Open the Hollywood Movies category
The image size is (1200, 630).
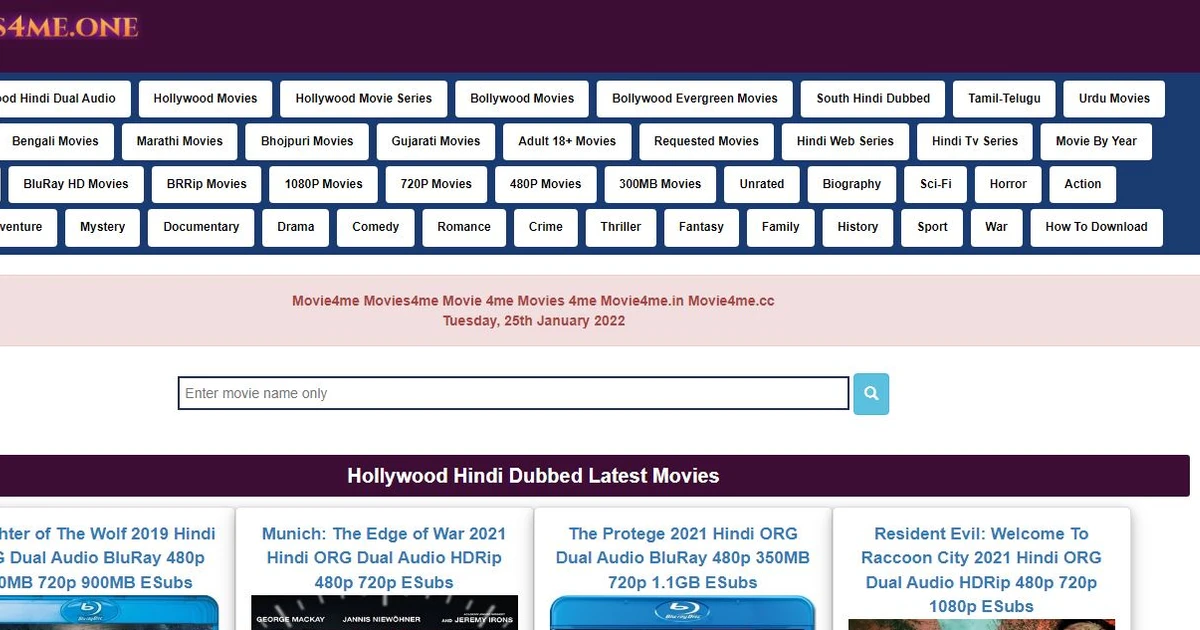pos(205,98)
